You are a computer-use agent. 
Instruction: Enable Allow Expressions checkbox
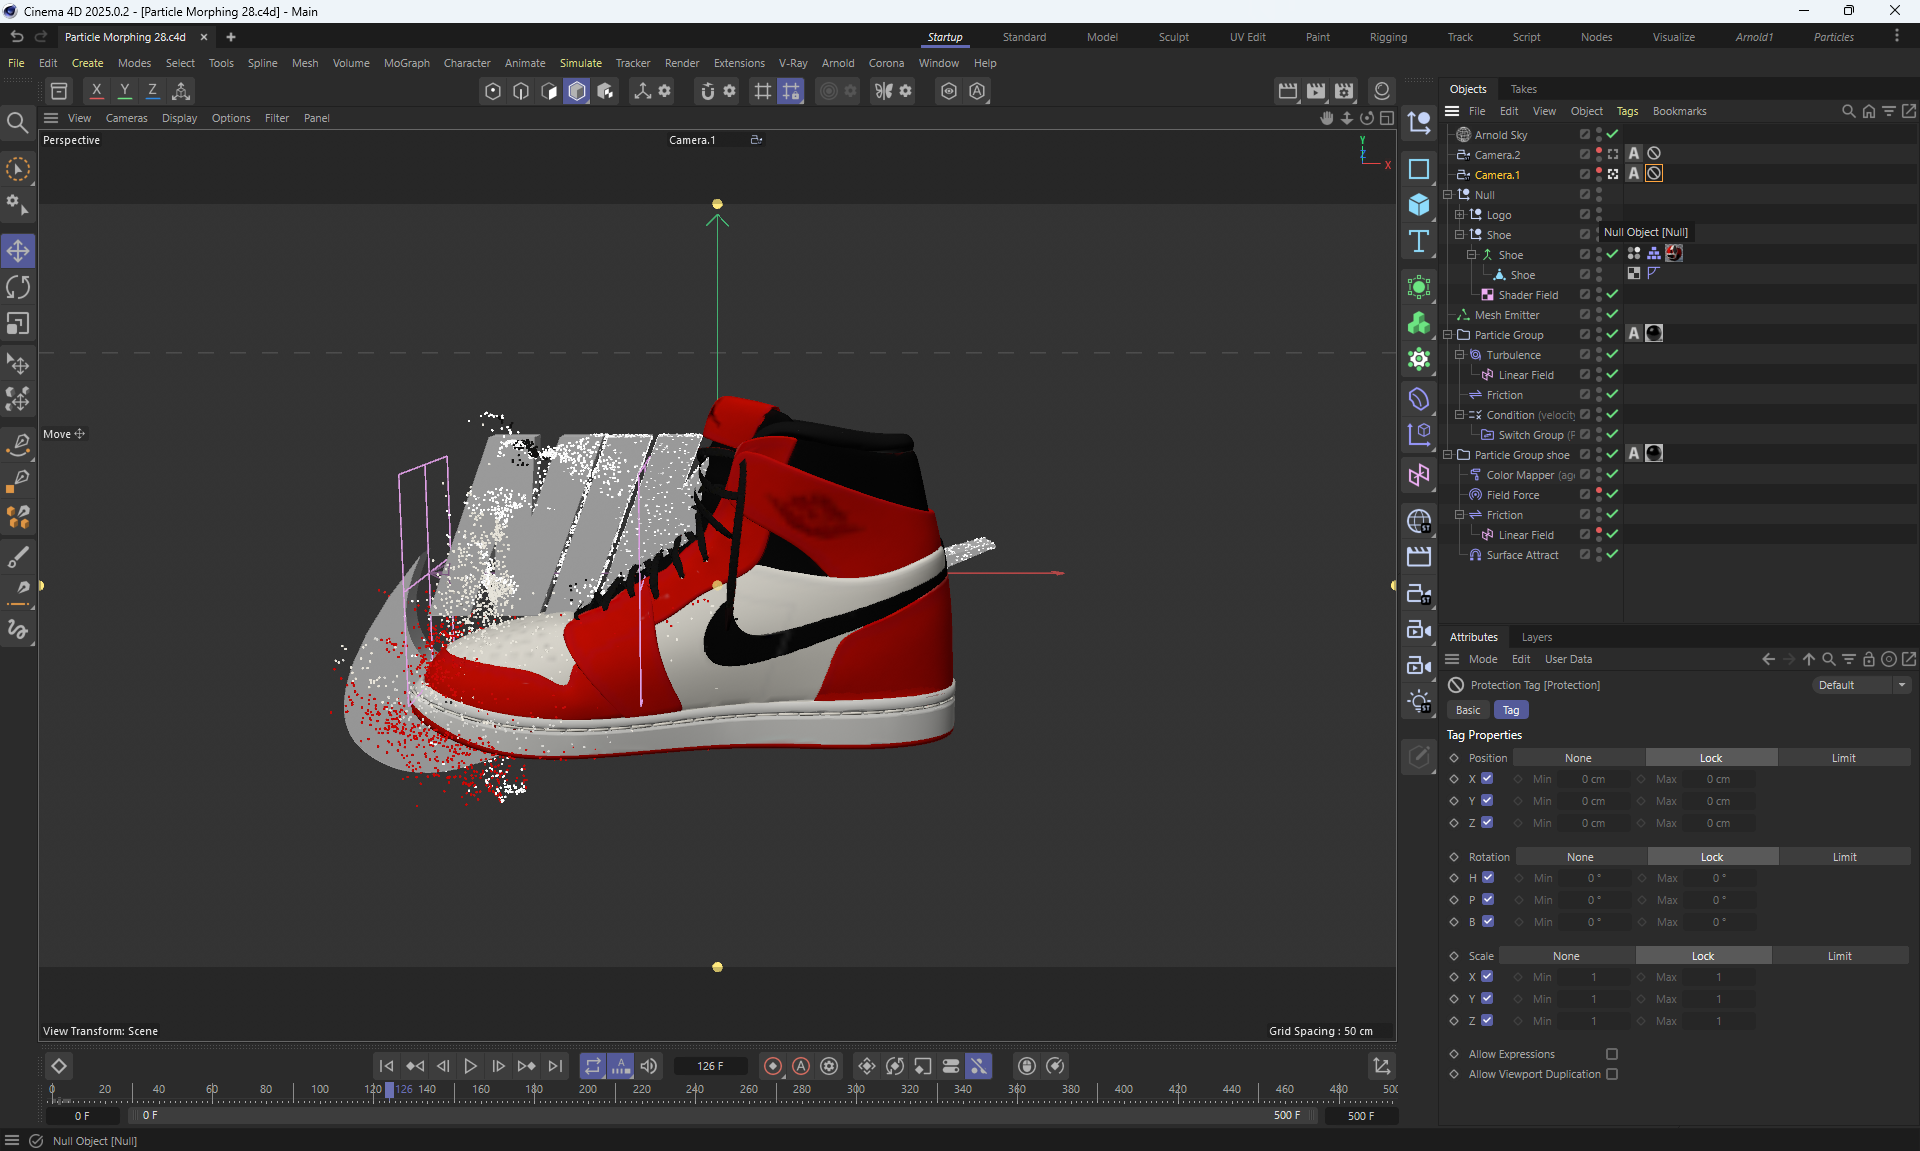pyautogui.click(x=1611, y=1054)
